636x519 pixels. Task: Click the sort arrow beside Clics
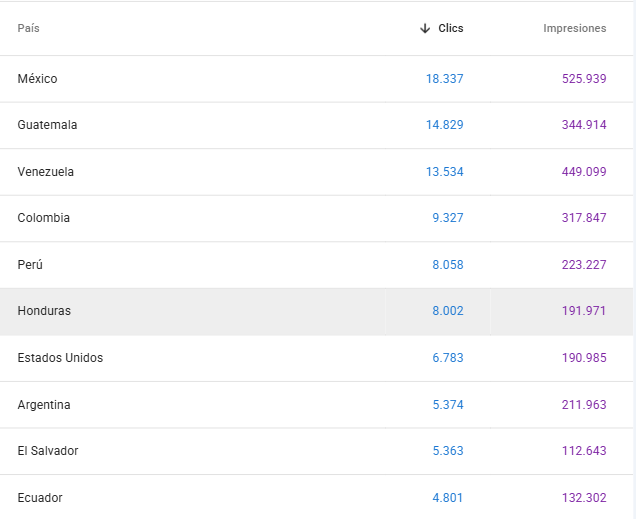(x=425, y=28)
